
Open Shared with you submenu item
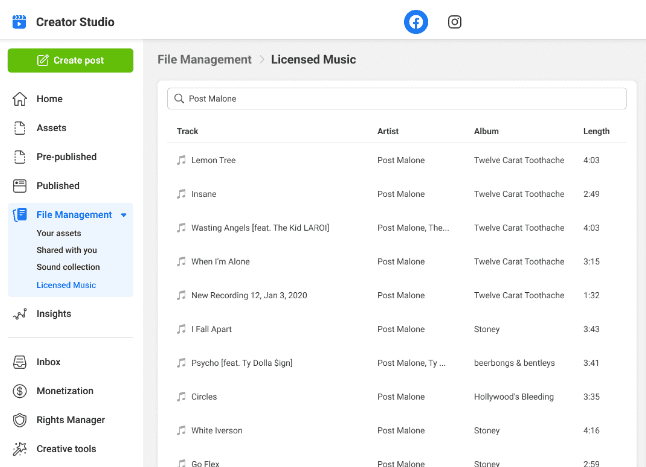tap(67, 250)
